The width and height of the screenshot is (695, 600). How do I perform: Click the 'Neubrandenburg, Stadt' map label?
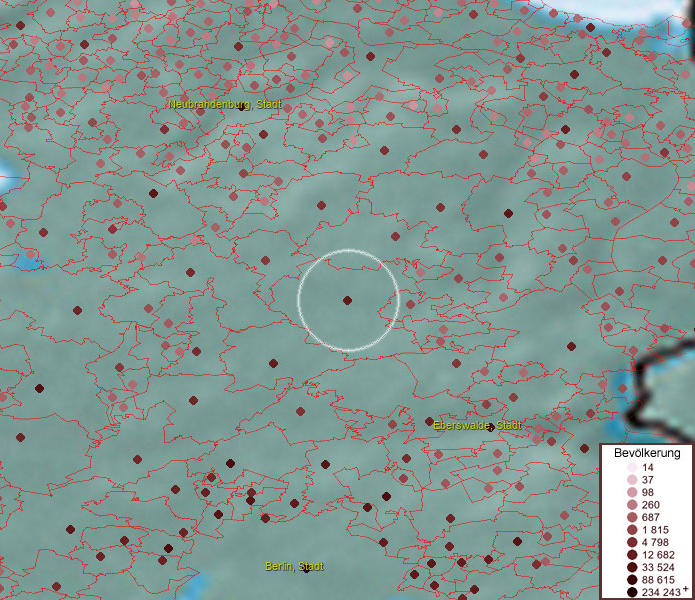coord(225,105)
